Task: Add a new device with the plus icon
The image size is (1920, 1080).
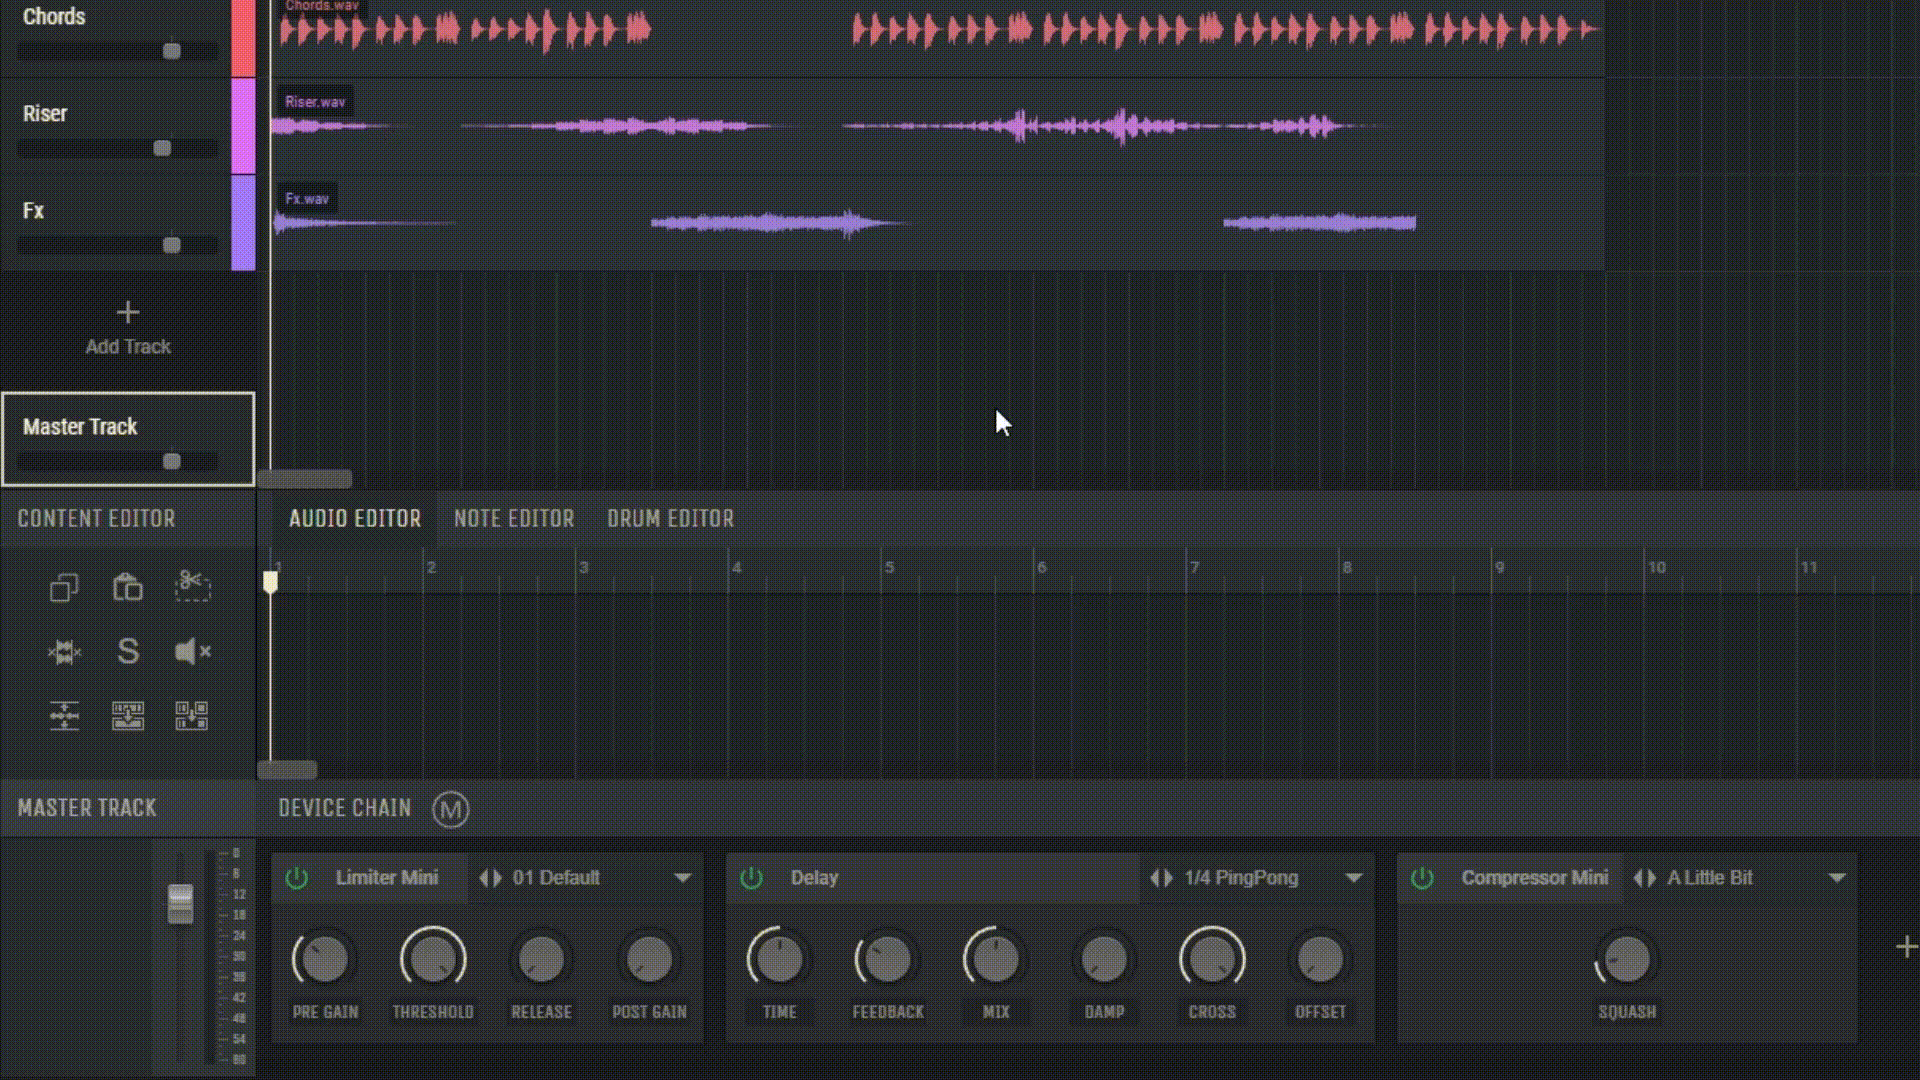Action: 1906,947
